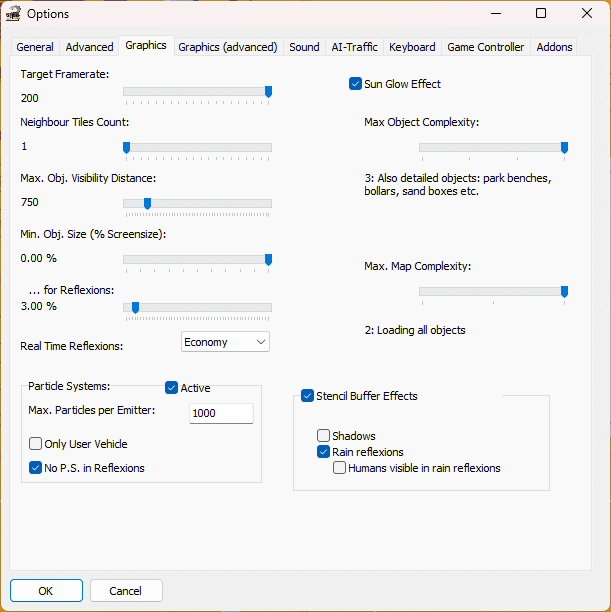611x612 pixels.
Task: Toggle the Sun Glow Effect checkbox
Action: pyautogui.click(x=355, y=84)
